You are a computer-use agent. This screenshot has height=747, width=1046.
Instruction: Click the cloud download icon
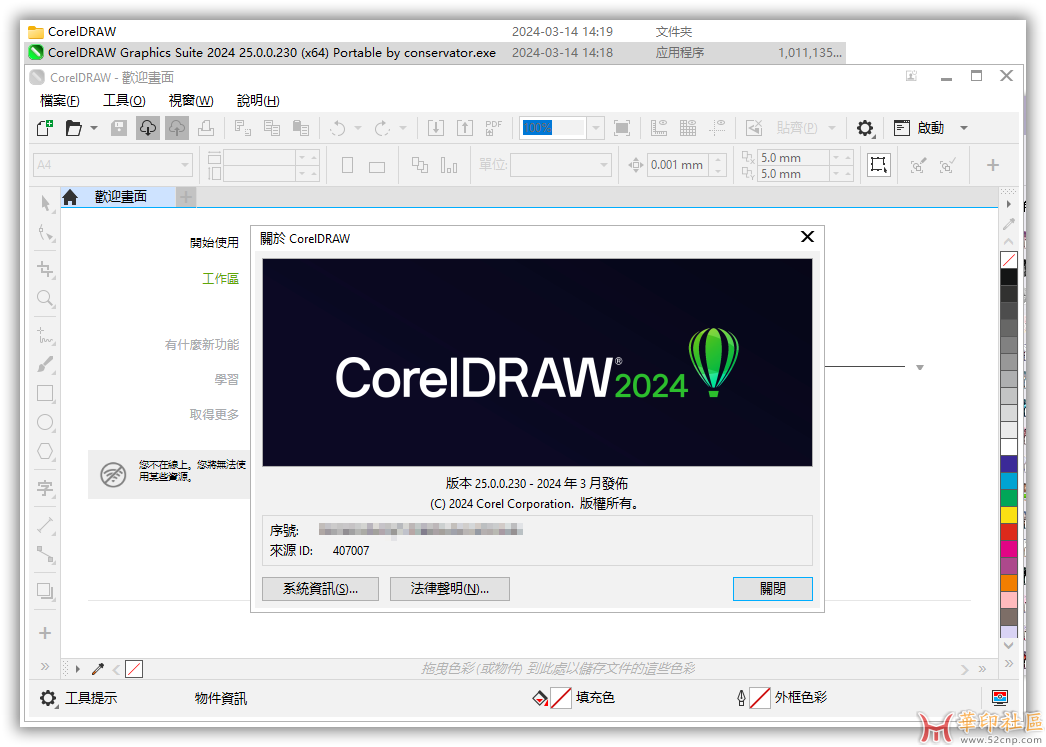[x=147, y=128]
